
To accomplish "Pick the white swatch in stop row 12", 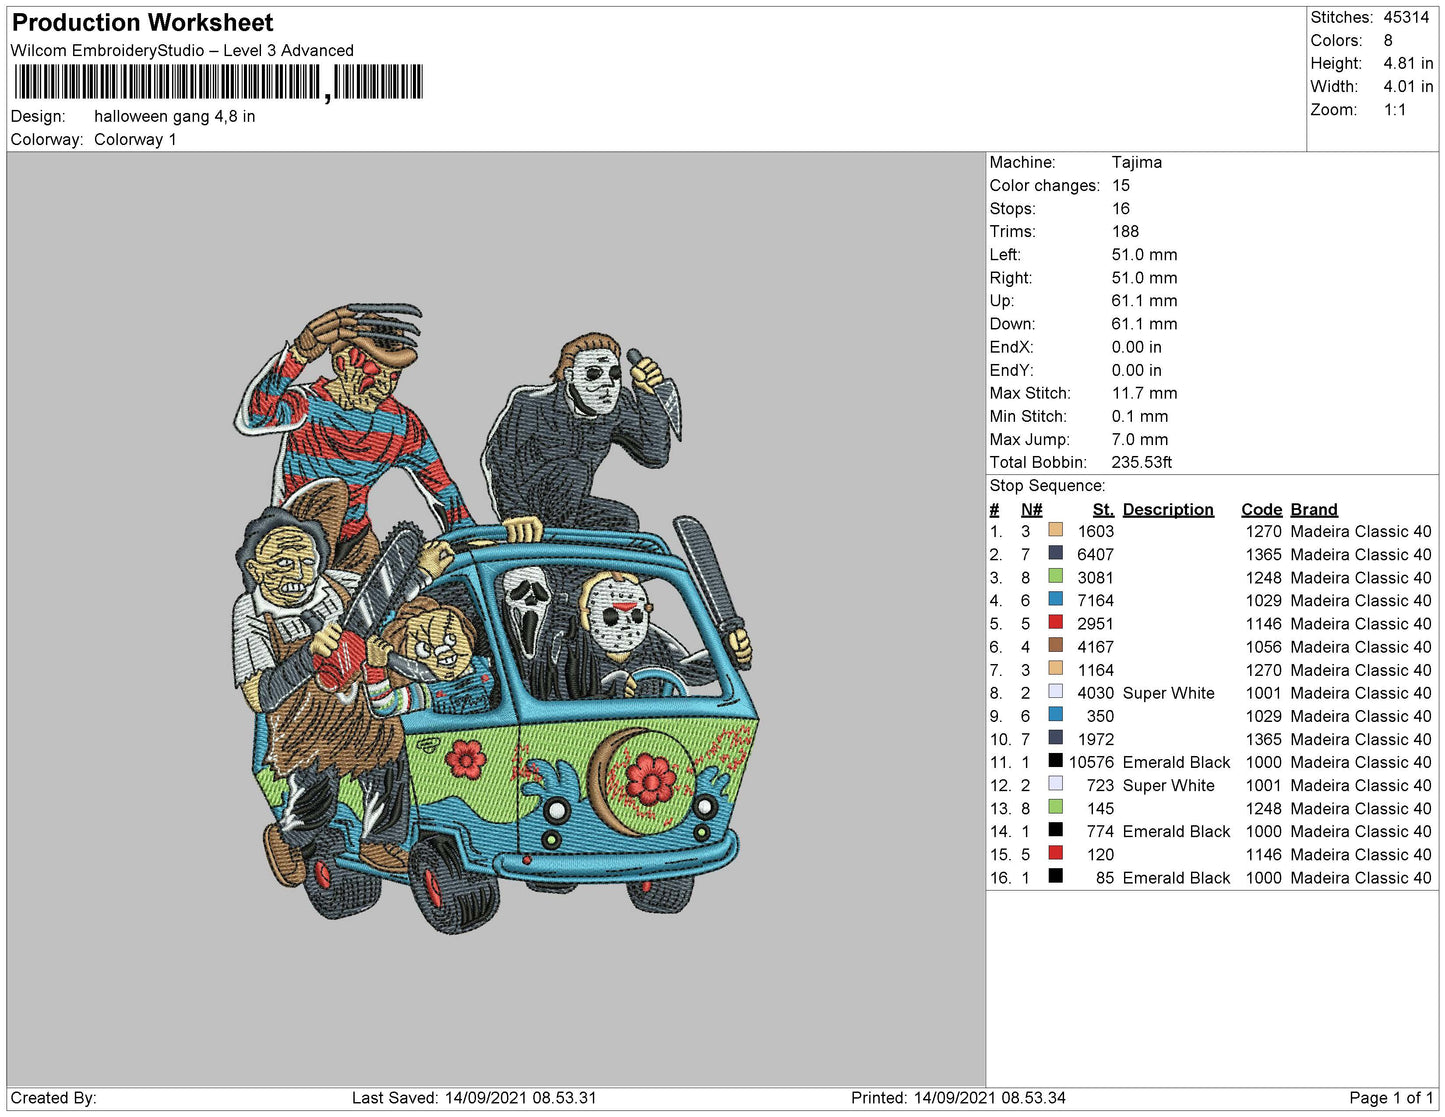I will click(x=1056, y=783).
